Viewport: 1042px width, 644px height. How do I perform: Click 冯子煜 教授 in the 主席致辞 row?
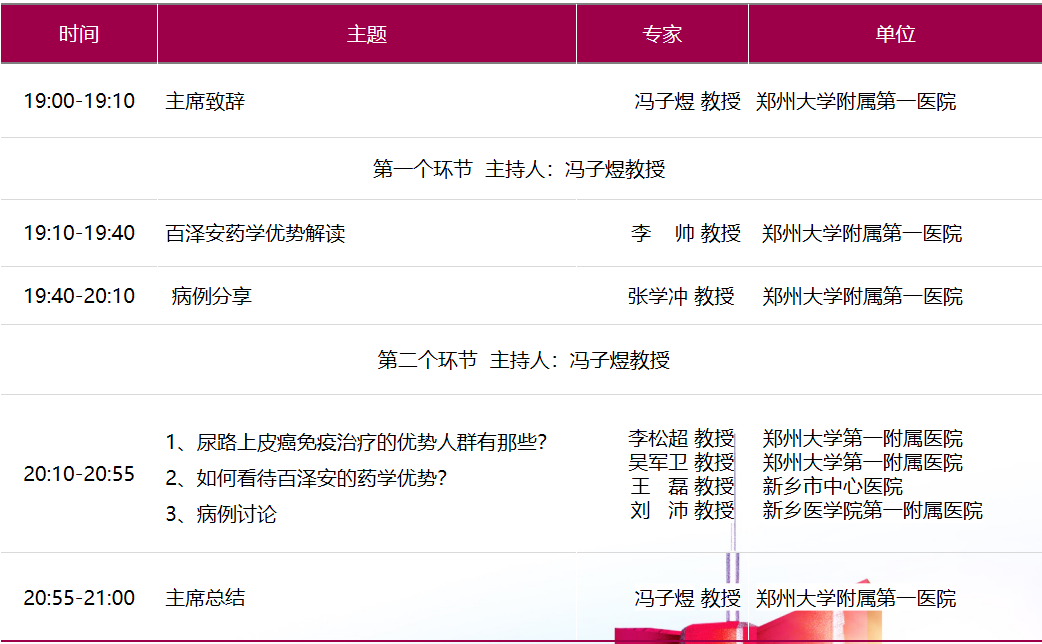click(687, 101)
